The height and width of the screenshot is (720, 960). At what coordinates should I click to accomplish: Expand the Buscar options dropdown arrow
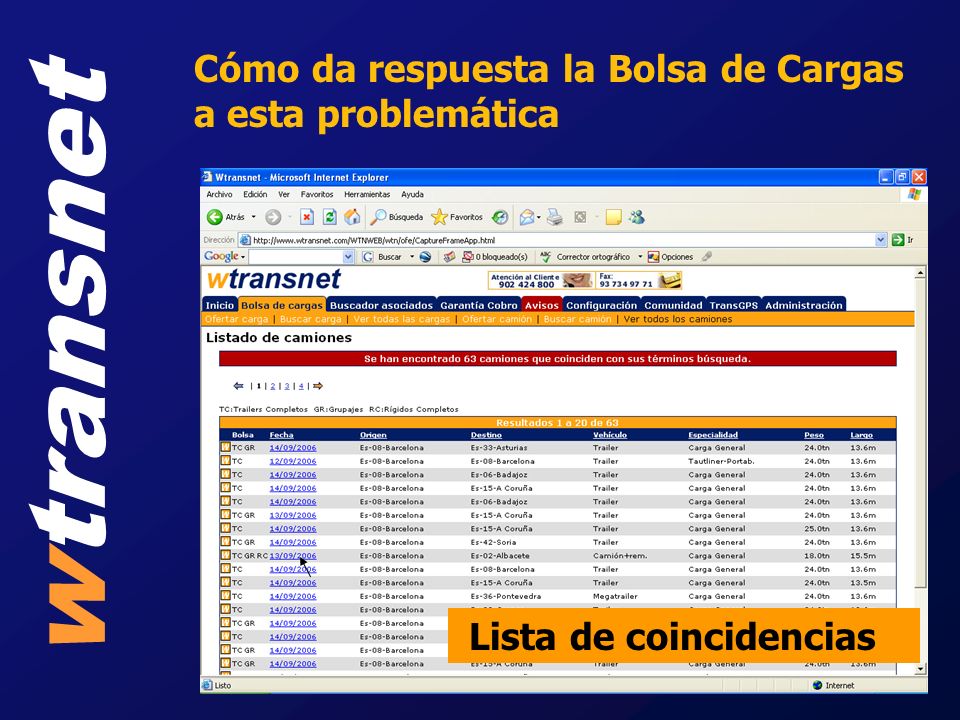[411, 257]
